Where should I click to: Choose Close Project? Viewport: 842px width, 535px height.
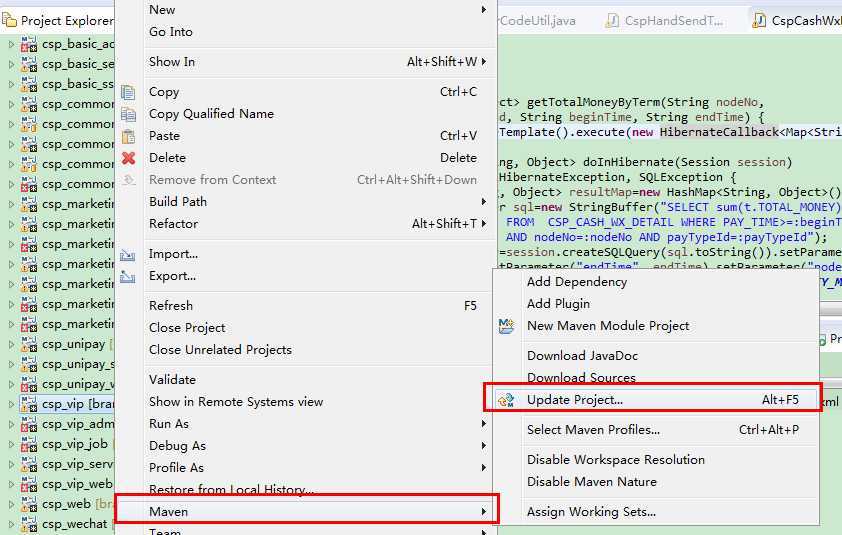coord(304,328)
